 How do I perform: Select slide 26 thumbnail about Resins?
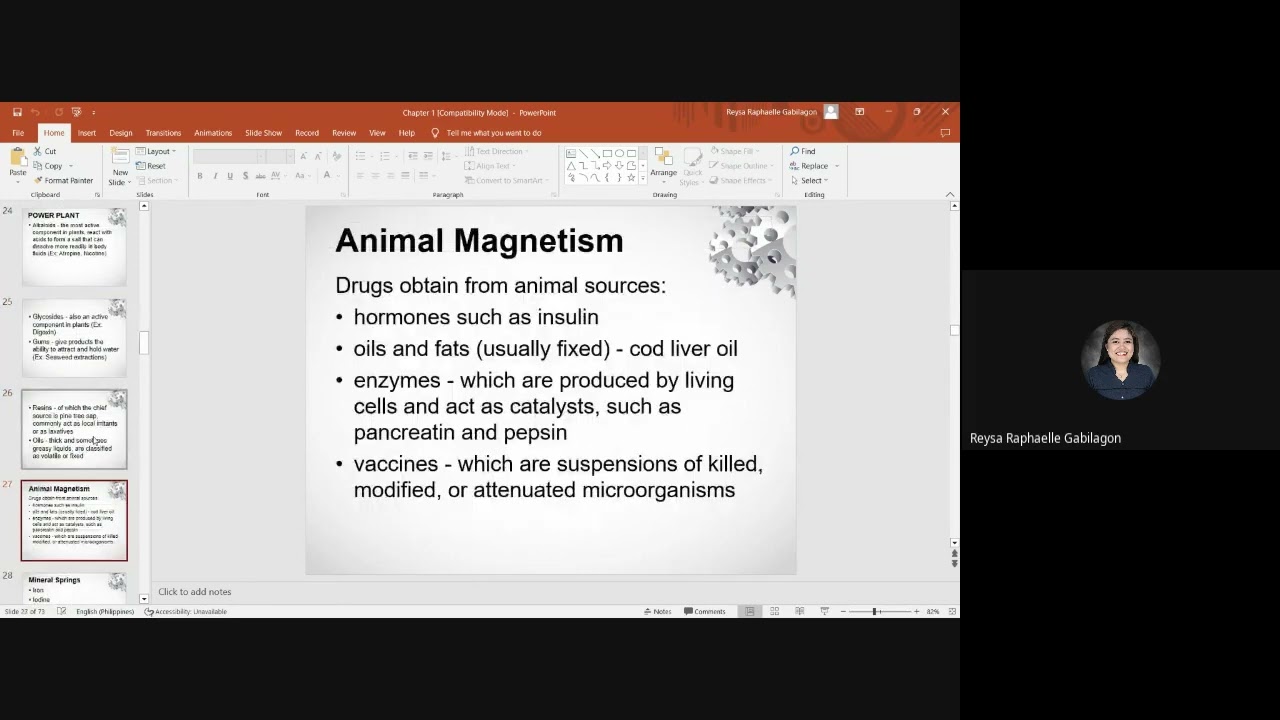pos(74,429)
